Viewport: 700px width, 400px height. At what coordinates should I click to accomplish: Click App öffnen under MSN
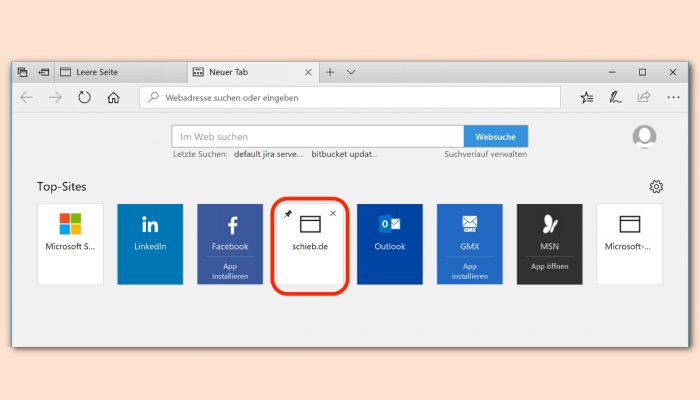(550, 267)
